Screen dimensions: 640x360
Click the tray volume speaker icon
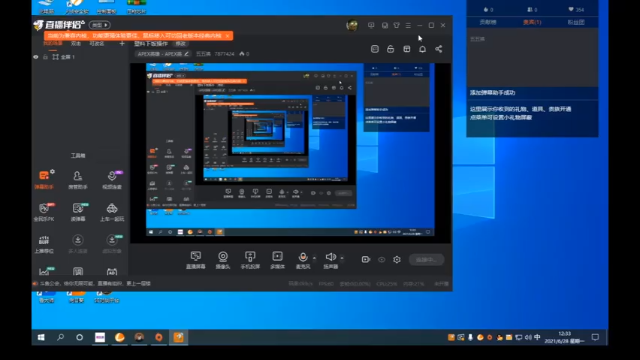528,337
